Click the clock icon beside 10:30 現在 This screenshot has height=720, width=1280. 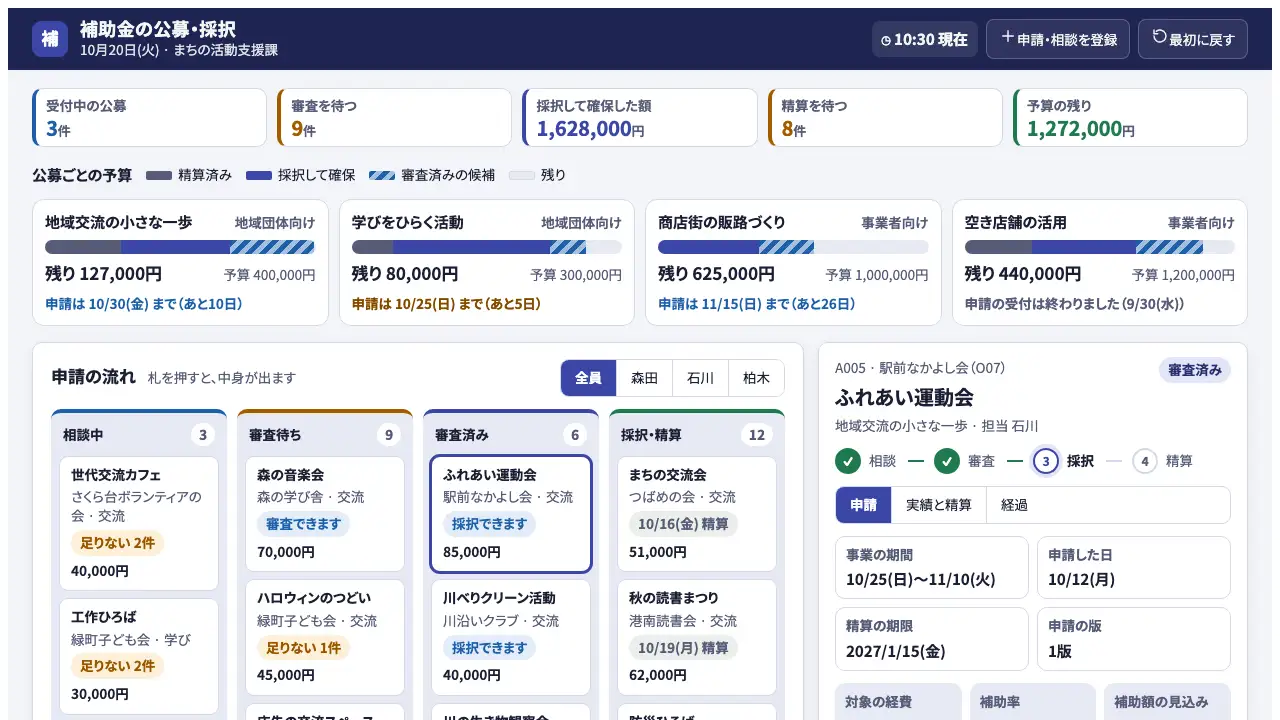[x=886, y=40]
